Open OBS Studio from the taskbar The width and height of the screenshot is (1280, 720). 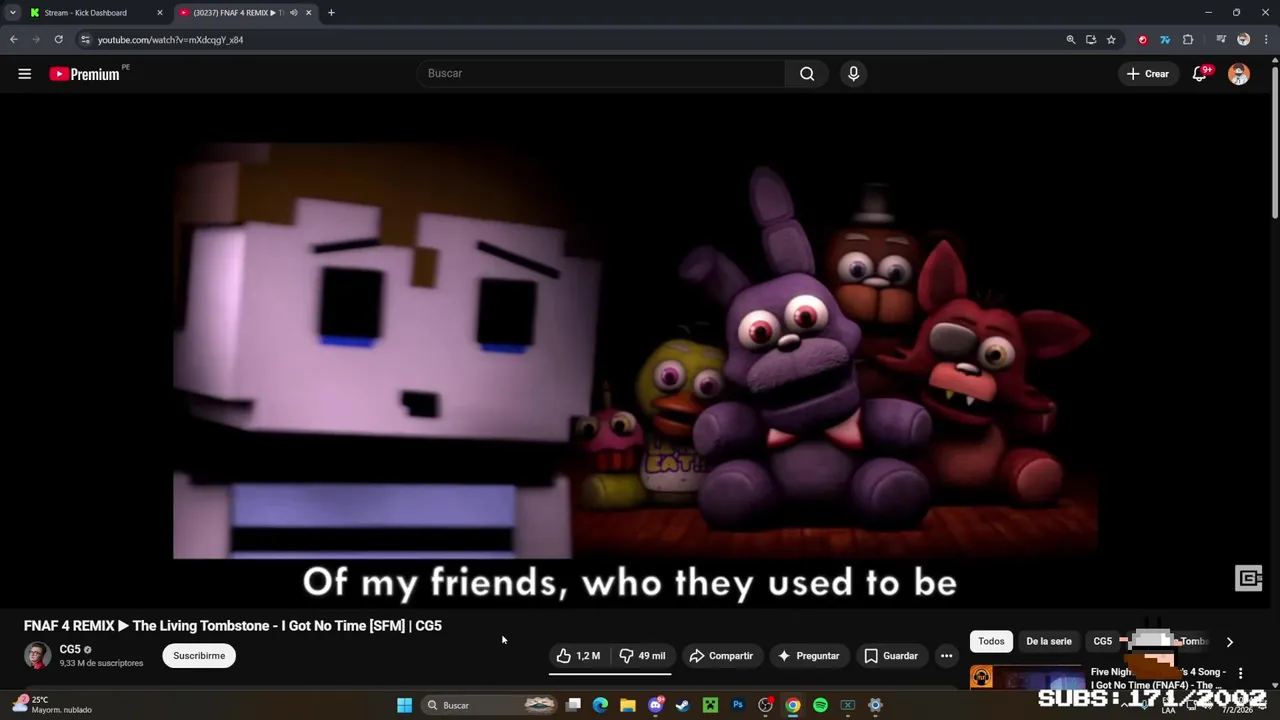[765, 705]
